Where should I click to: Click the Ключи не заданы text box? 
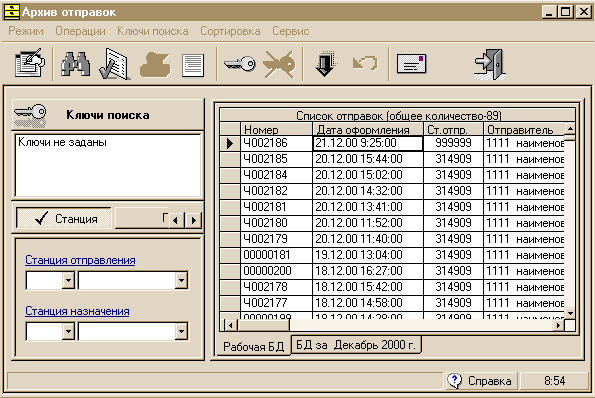pyautogui.click(x=108, y=165)
